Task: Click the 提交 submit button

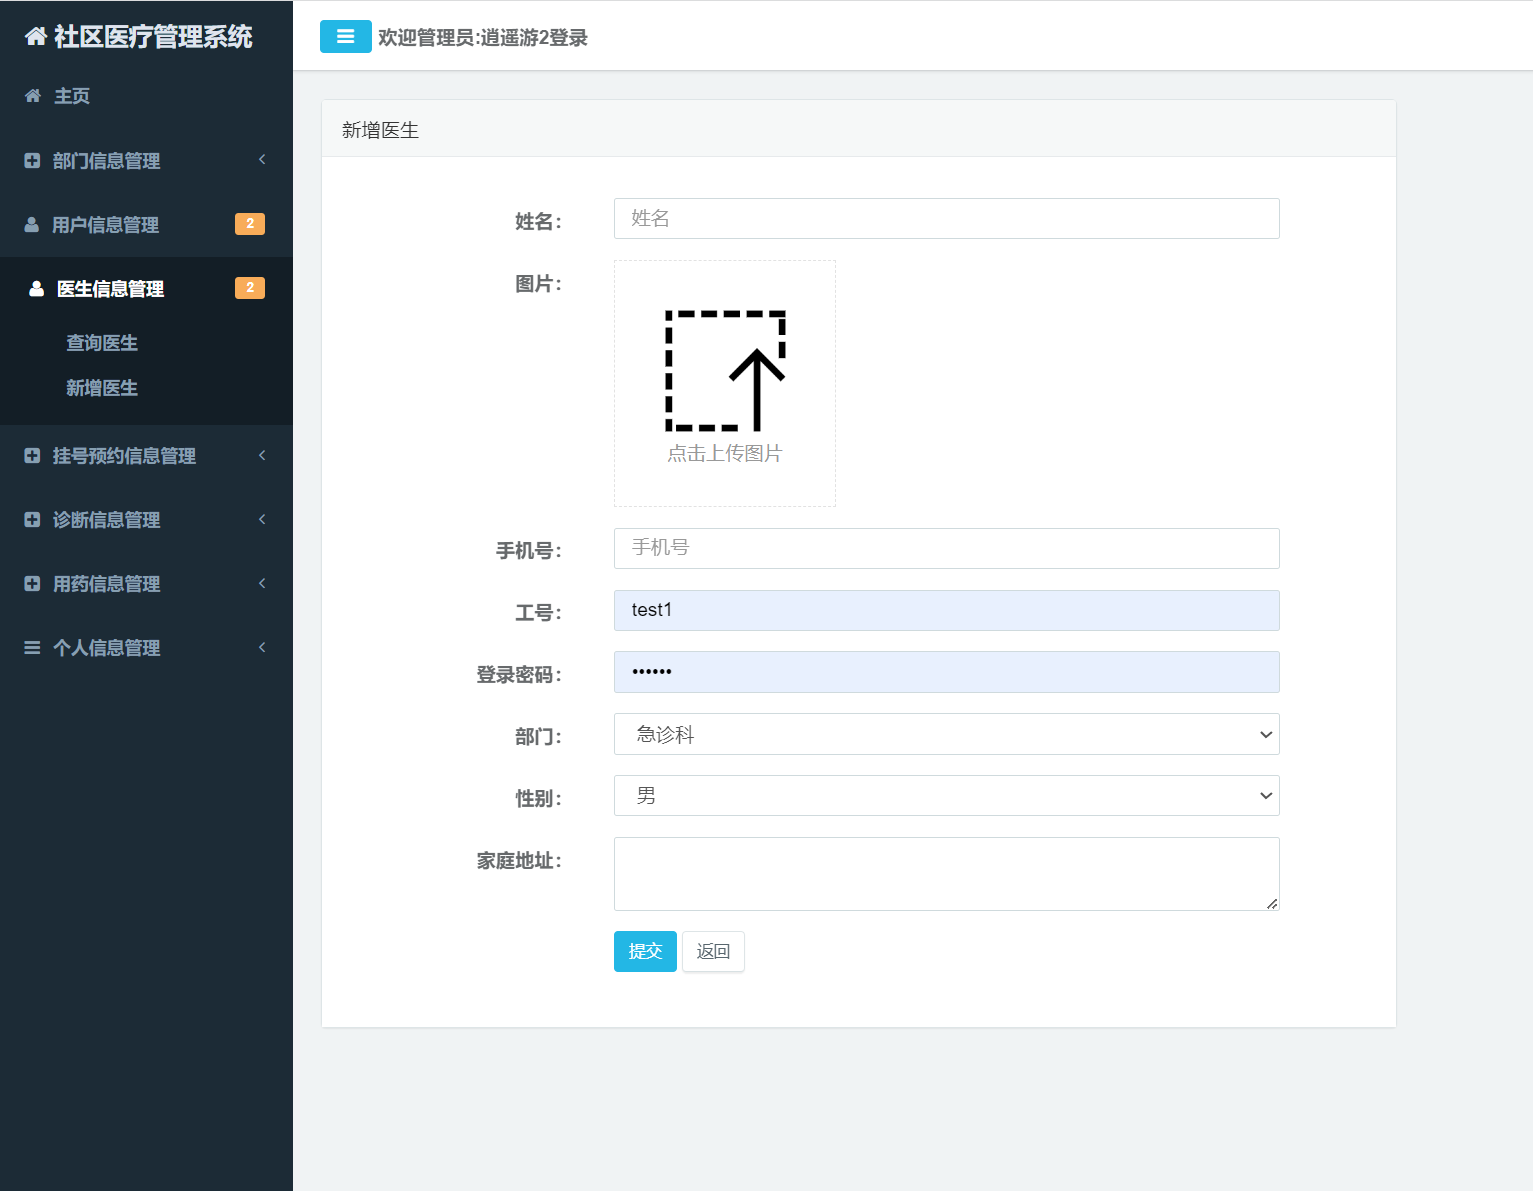Action: click(645, 951)
